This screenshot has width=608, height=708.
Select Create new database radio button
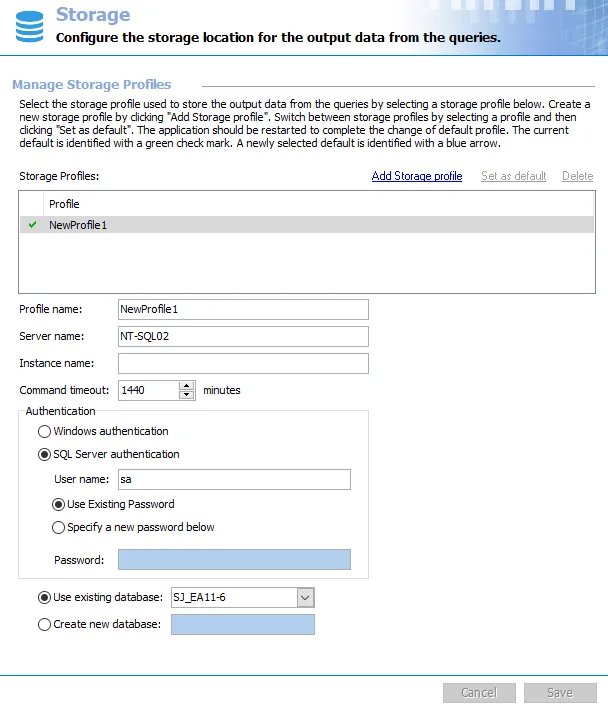point(44,624)
